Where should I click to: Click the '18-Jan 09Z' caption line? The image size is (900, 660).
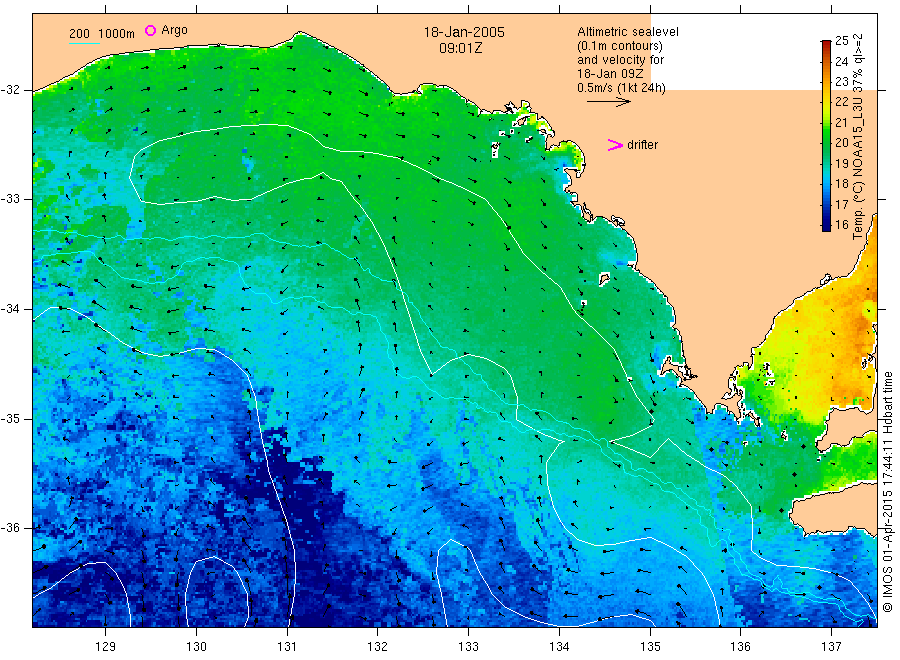click(610, 74)
